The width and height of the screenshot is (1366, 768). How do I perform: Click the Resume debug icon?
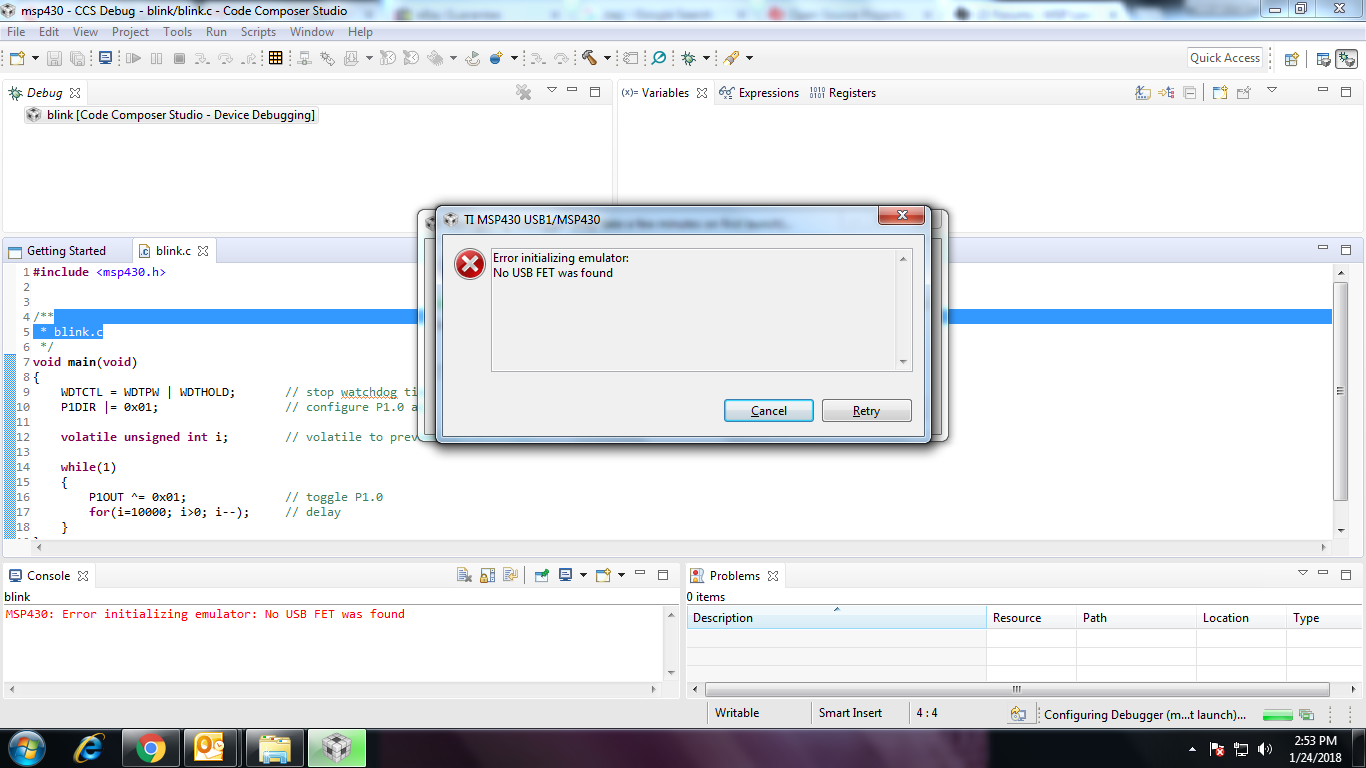pos(133,58)
